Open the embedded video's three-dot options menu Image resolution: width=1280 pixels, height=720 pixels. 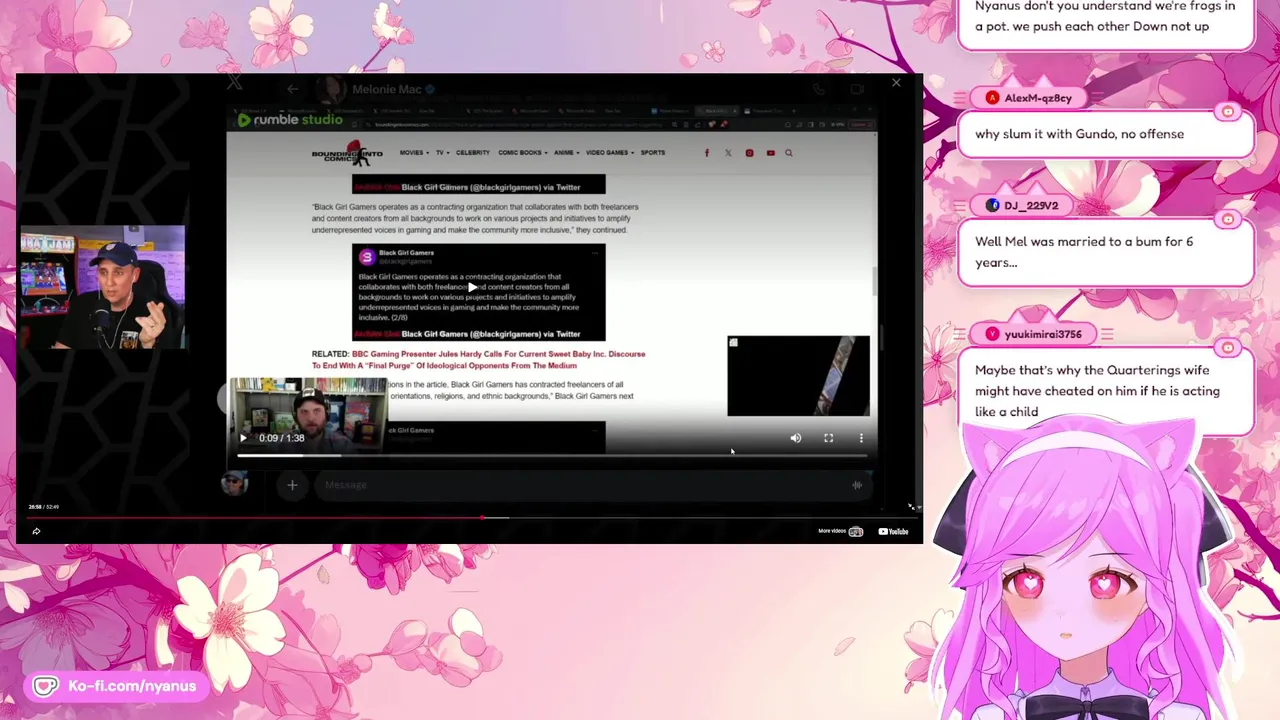(x=861, y=438)
